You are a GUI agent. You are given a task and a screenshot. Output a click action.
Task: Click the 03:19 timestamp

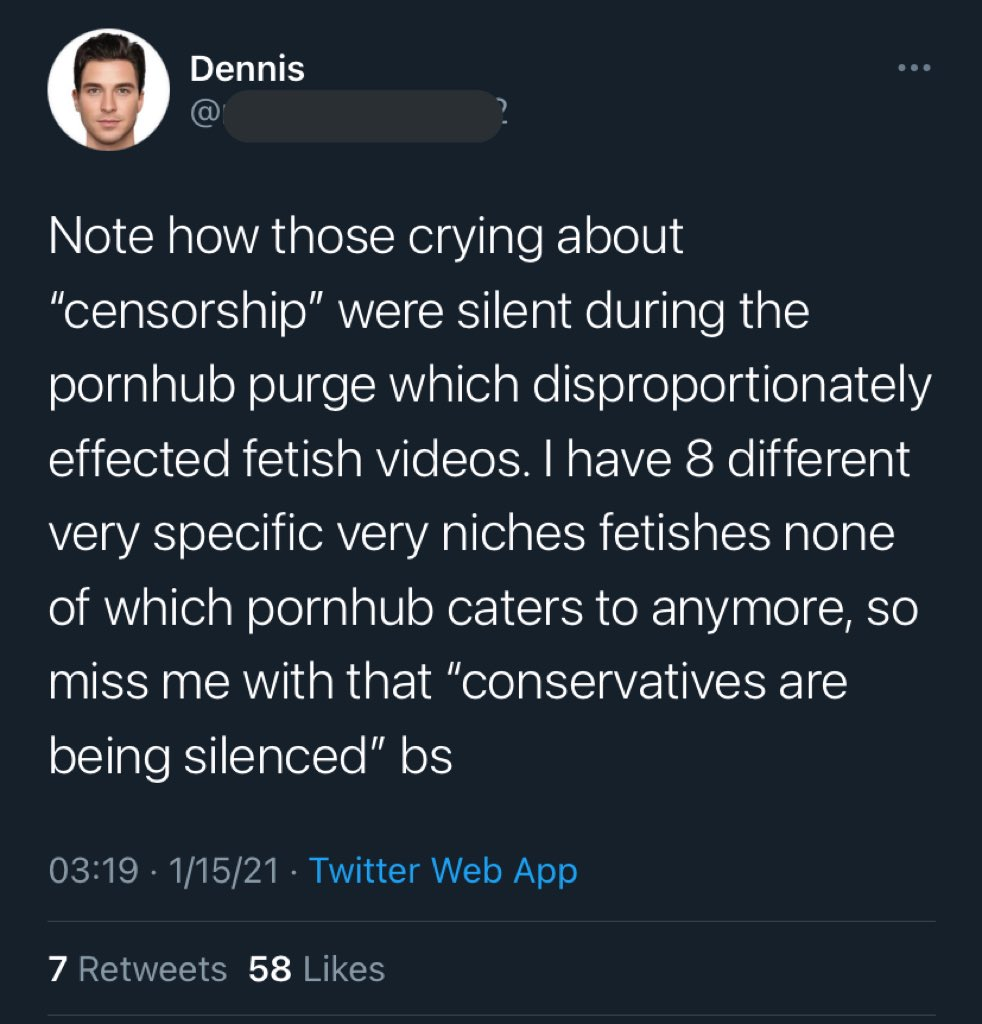(x=93, y=871)
